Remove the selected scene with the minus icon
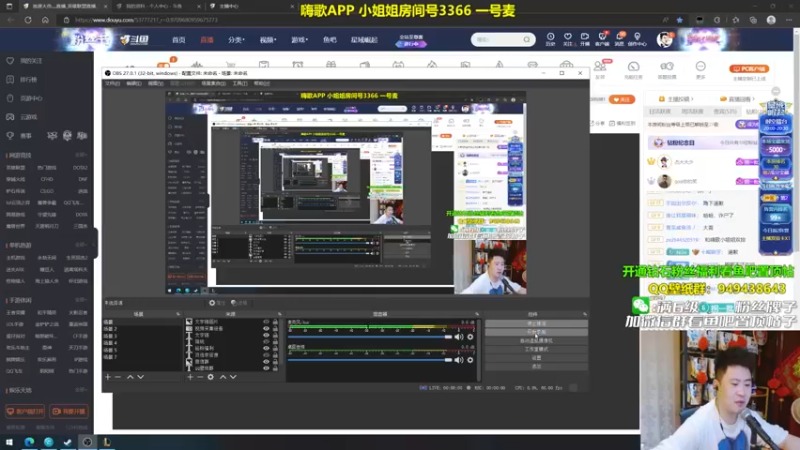This screenshot has height=450, width=800. click(x=118, y=377)
